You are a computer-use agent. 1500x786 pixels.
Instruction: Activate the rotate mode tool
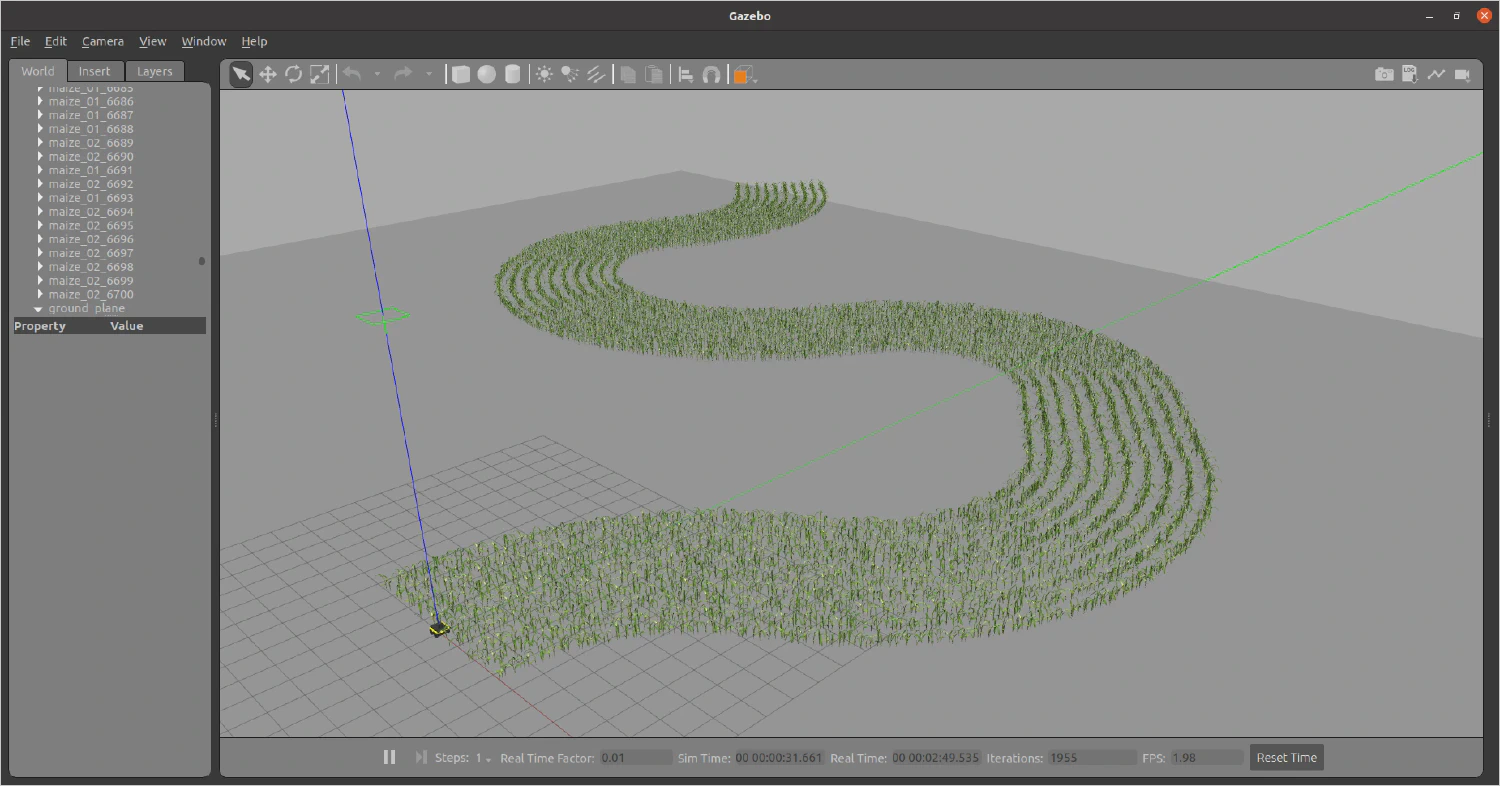pyautogui.click(x=294, y=74)
